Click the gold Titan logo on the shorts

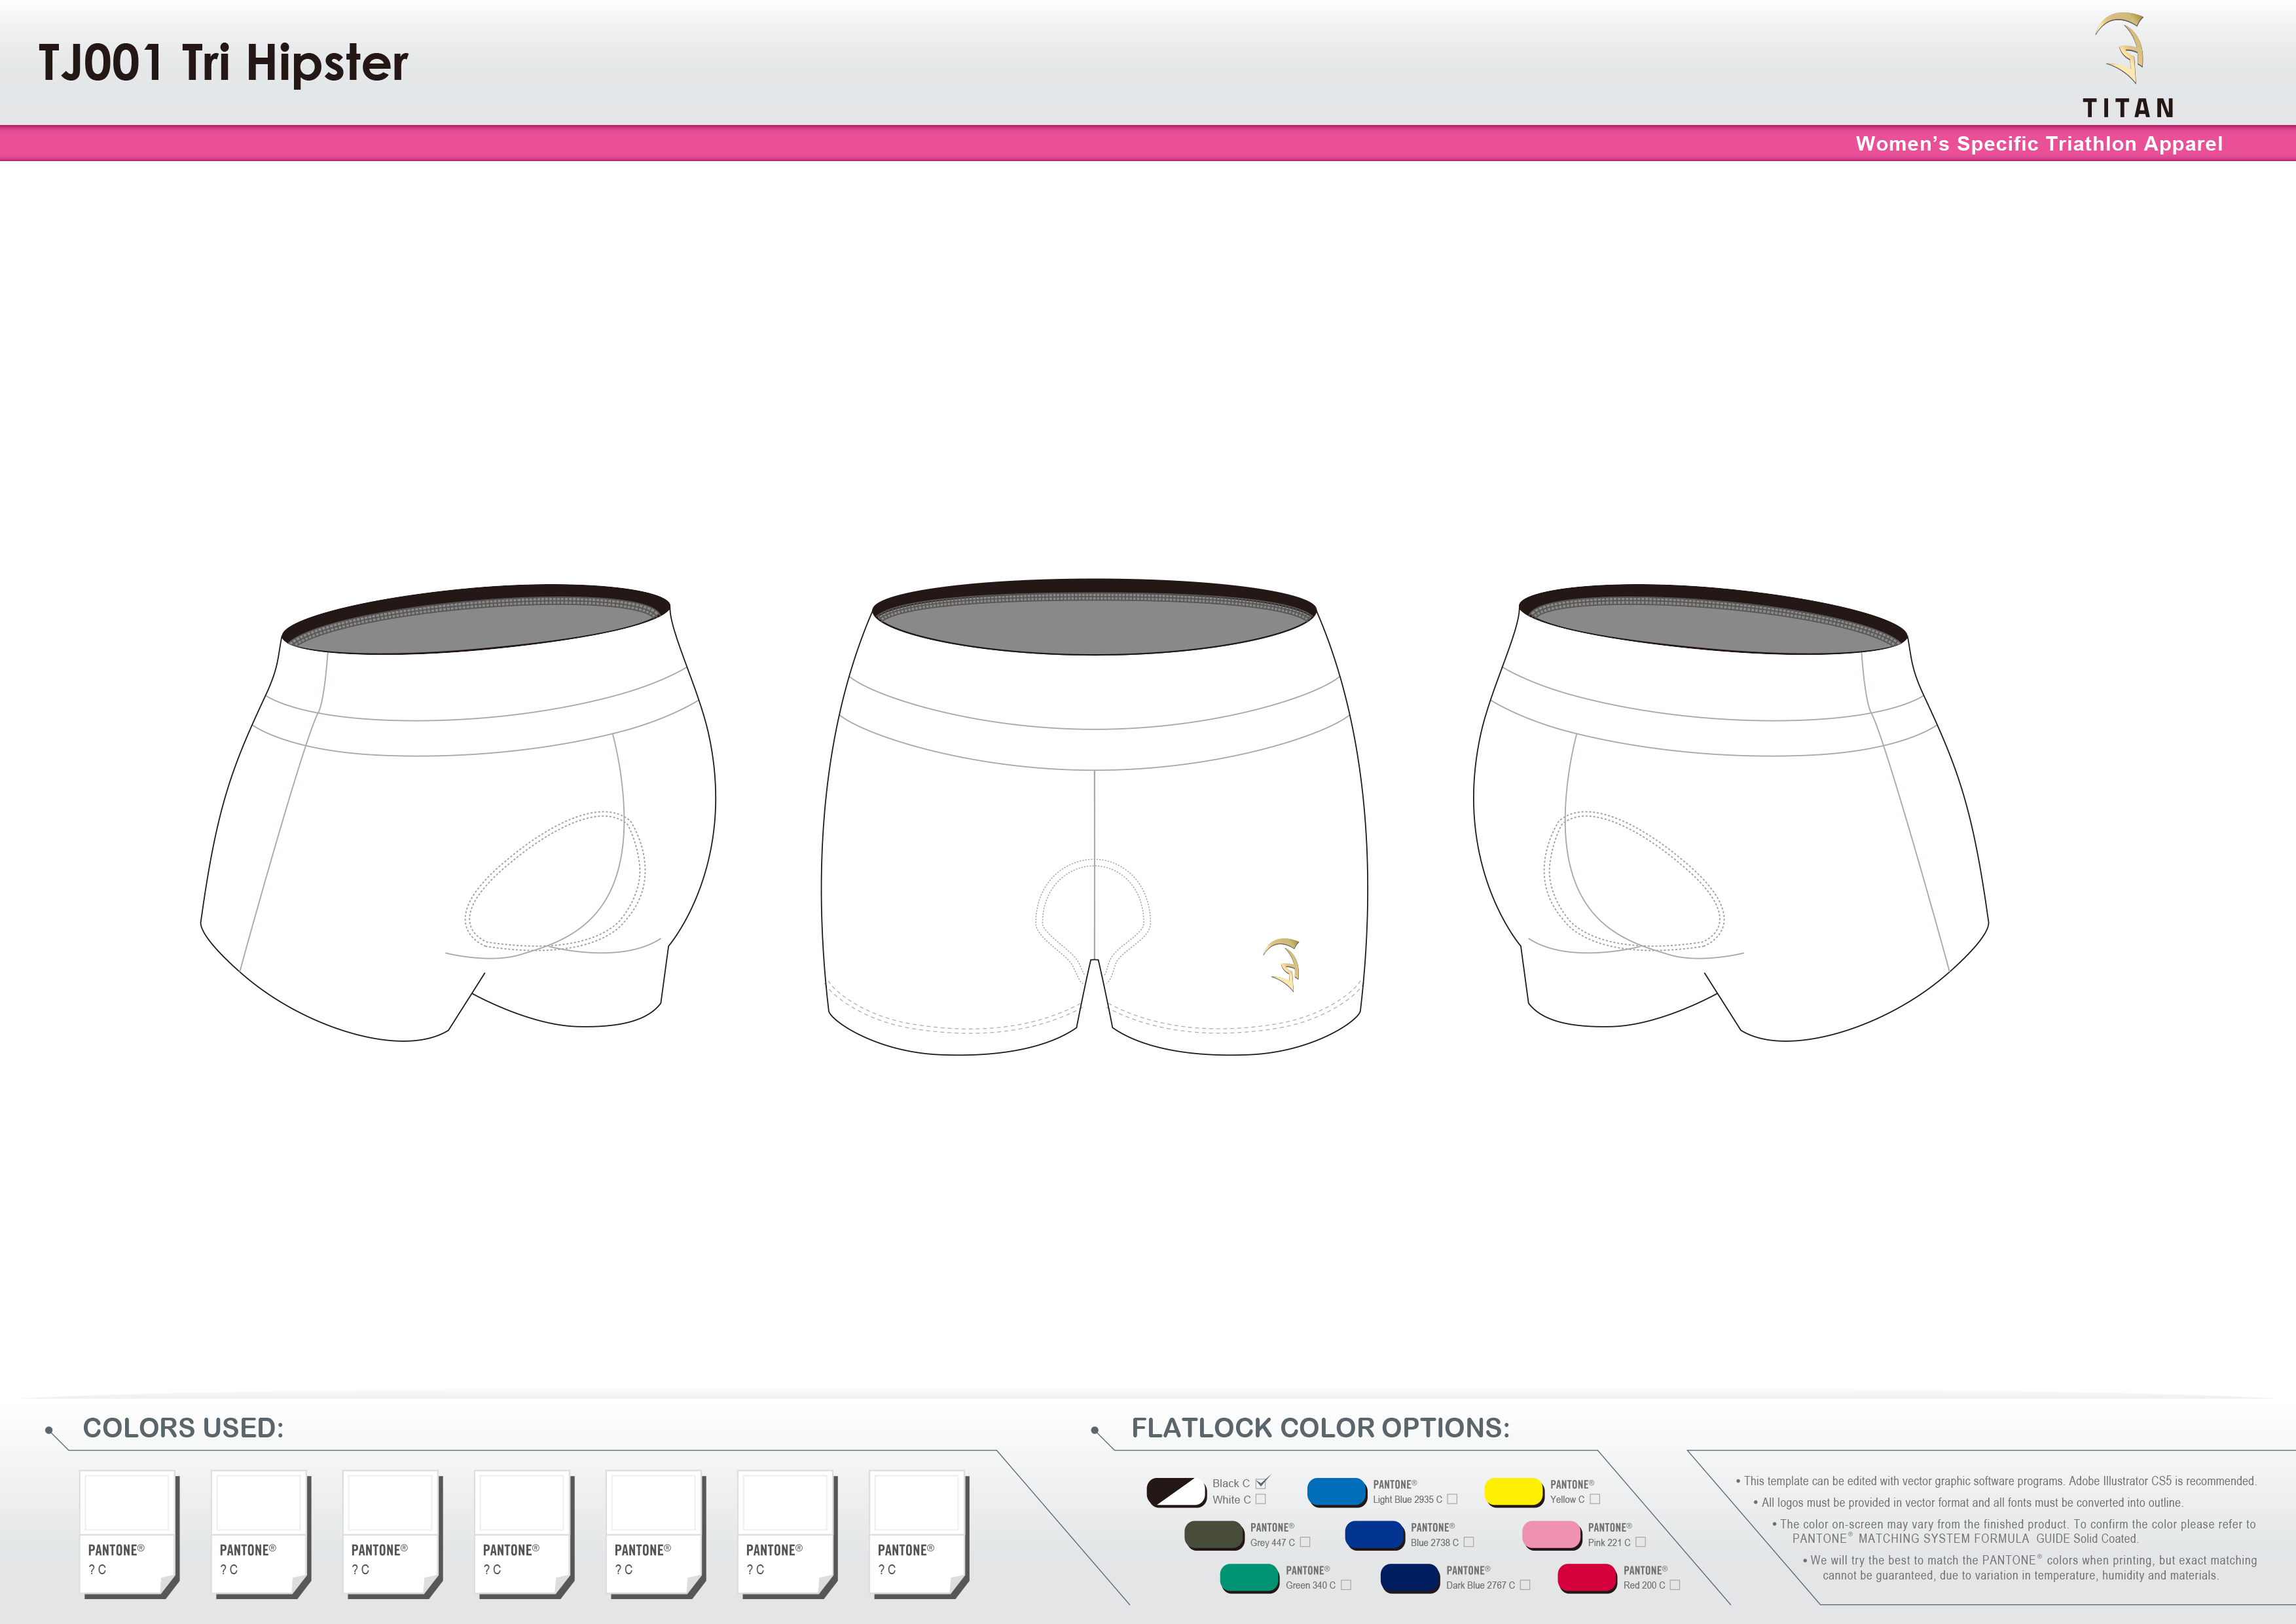1282,964
